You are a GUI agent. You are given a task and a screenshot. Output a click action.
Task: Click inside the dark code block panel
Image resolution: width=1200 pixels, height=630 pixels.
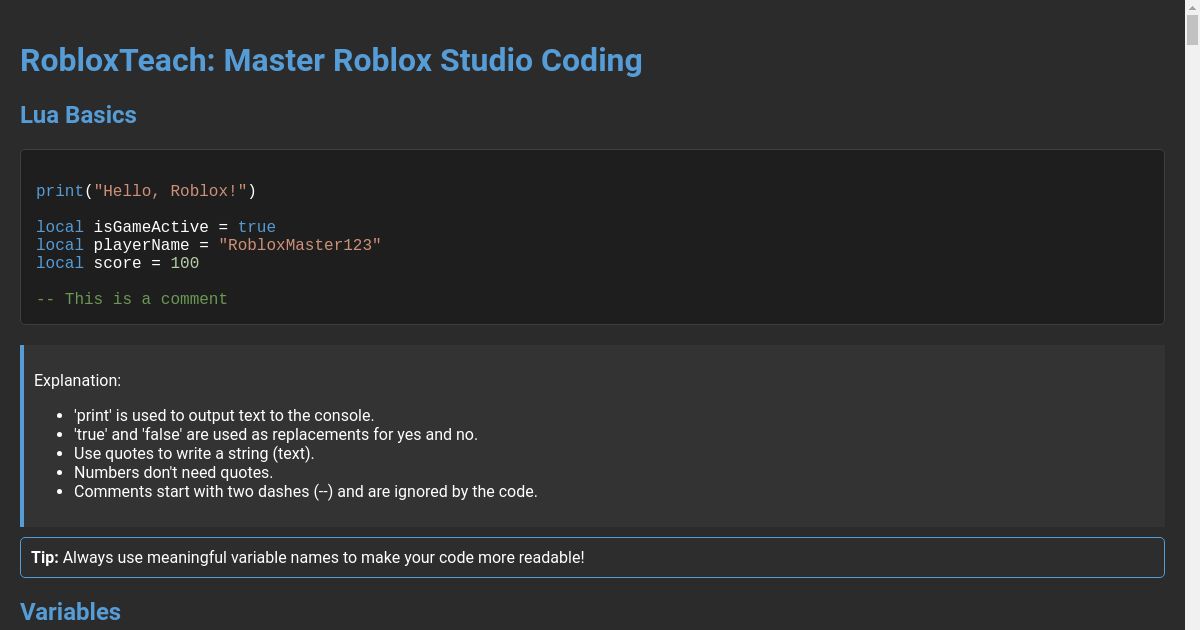pos(592,237)
